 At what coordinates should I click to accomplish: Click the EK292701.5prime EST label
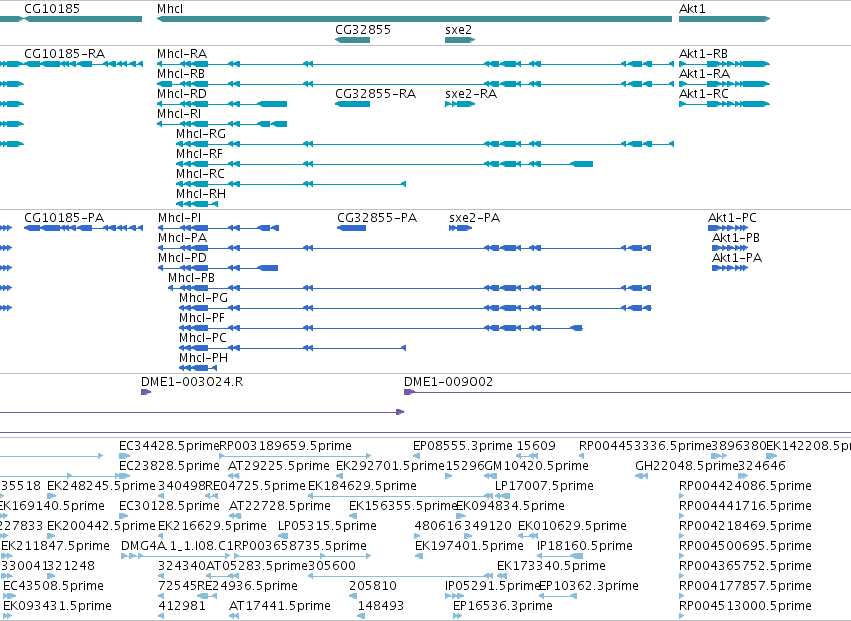click(x=390, y=466)
